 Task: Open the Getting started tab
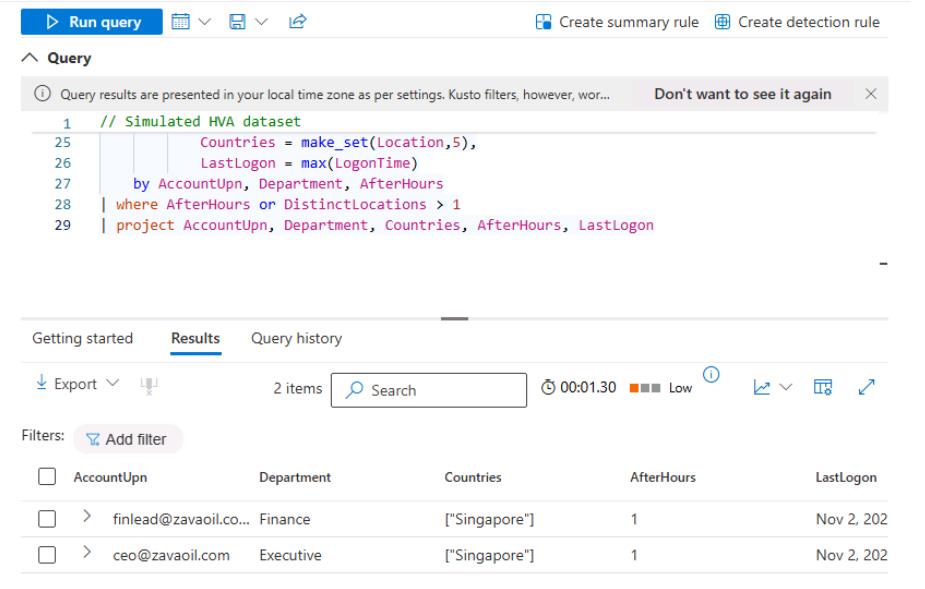(82, 338)
